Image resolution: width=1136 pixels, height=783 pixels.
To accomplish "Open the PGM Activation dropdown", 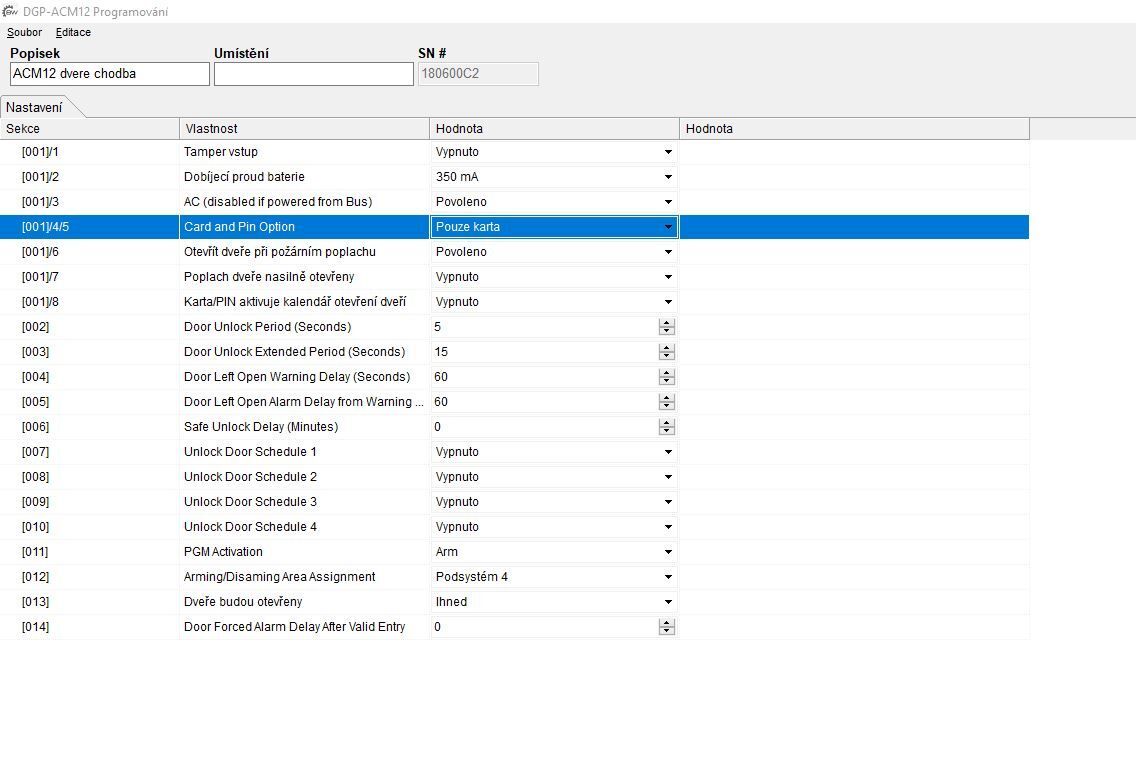I will click(668, 552).
